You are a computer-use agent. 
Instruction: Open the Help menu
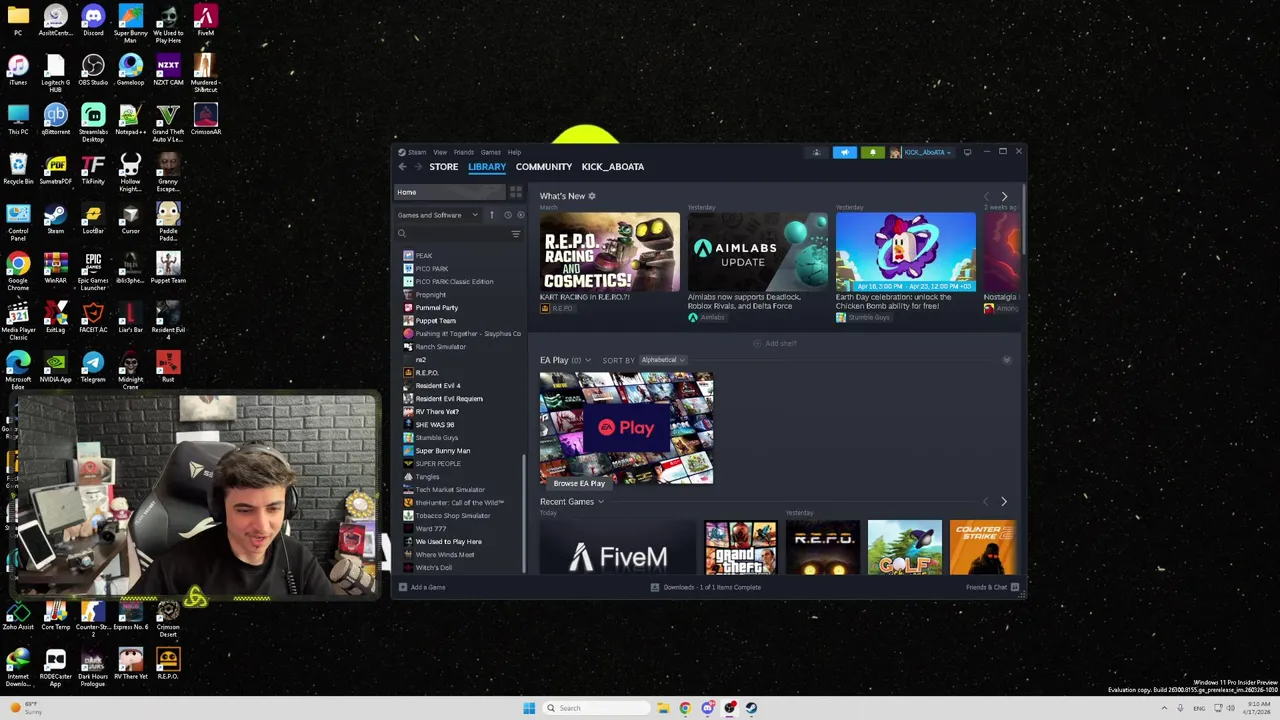[514, 152]
